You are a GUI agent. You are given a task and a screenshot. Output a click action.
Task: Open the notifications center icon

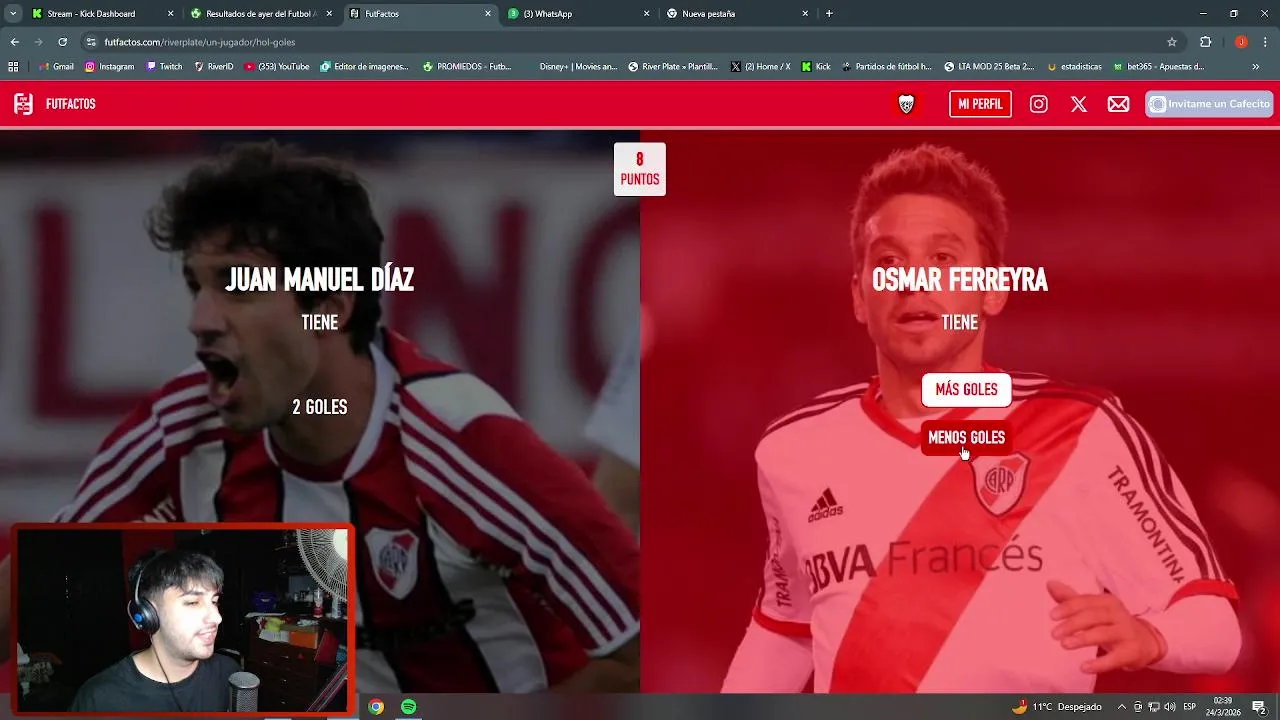pyautogui.click(x=1259, y=707)
